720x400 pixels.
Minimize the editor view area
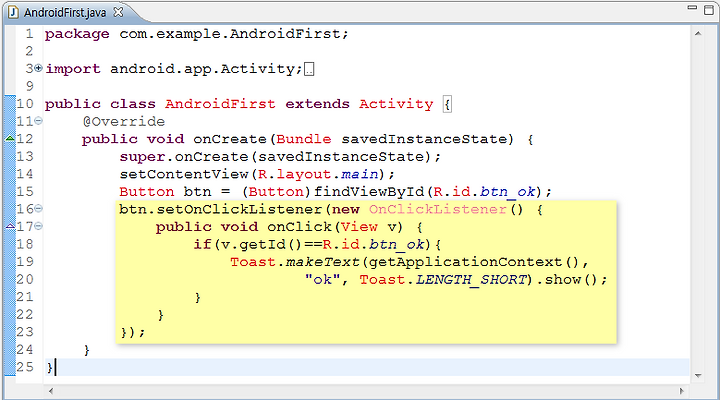tap(692, 8)
